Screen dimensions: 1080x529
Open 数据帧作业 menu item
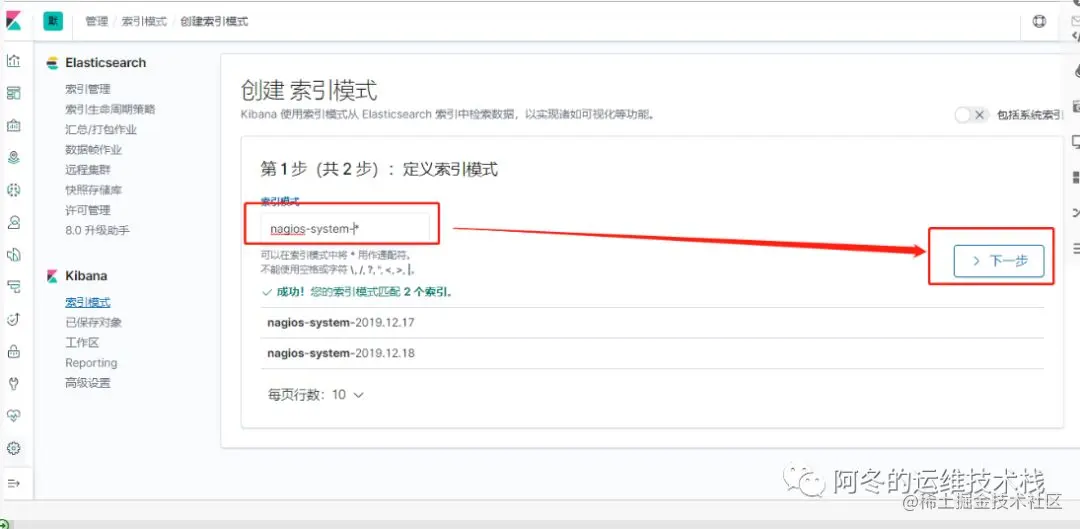point(93,149)
